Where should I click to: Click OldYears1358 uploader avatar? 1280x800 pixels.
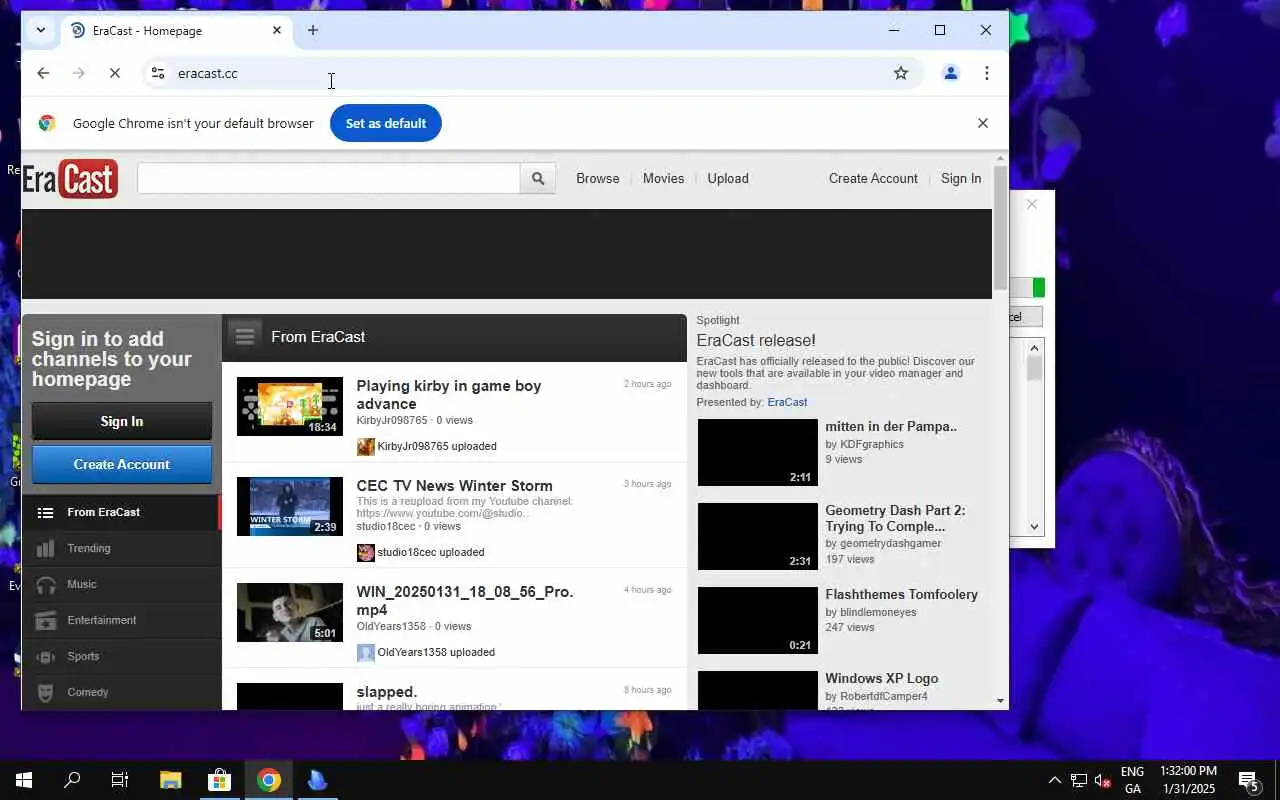pos(366,652)
